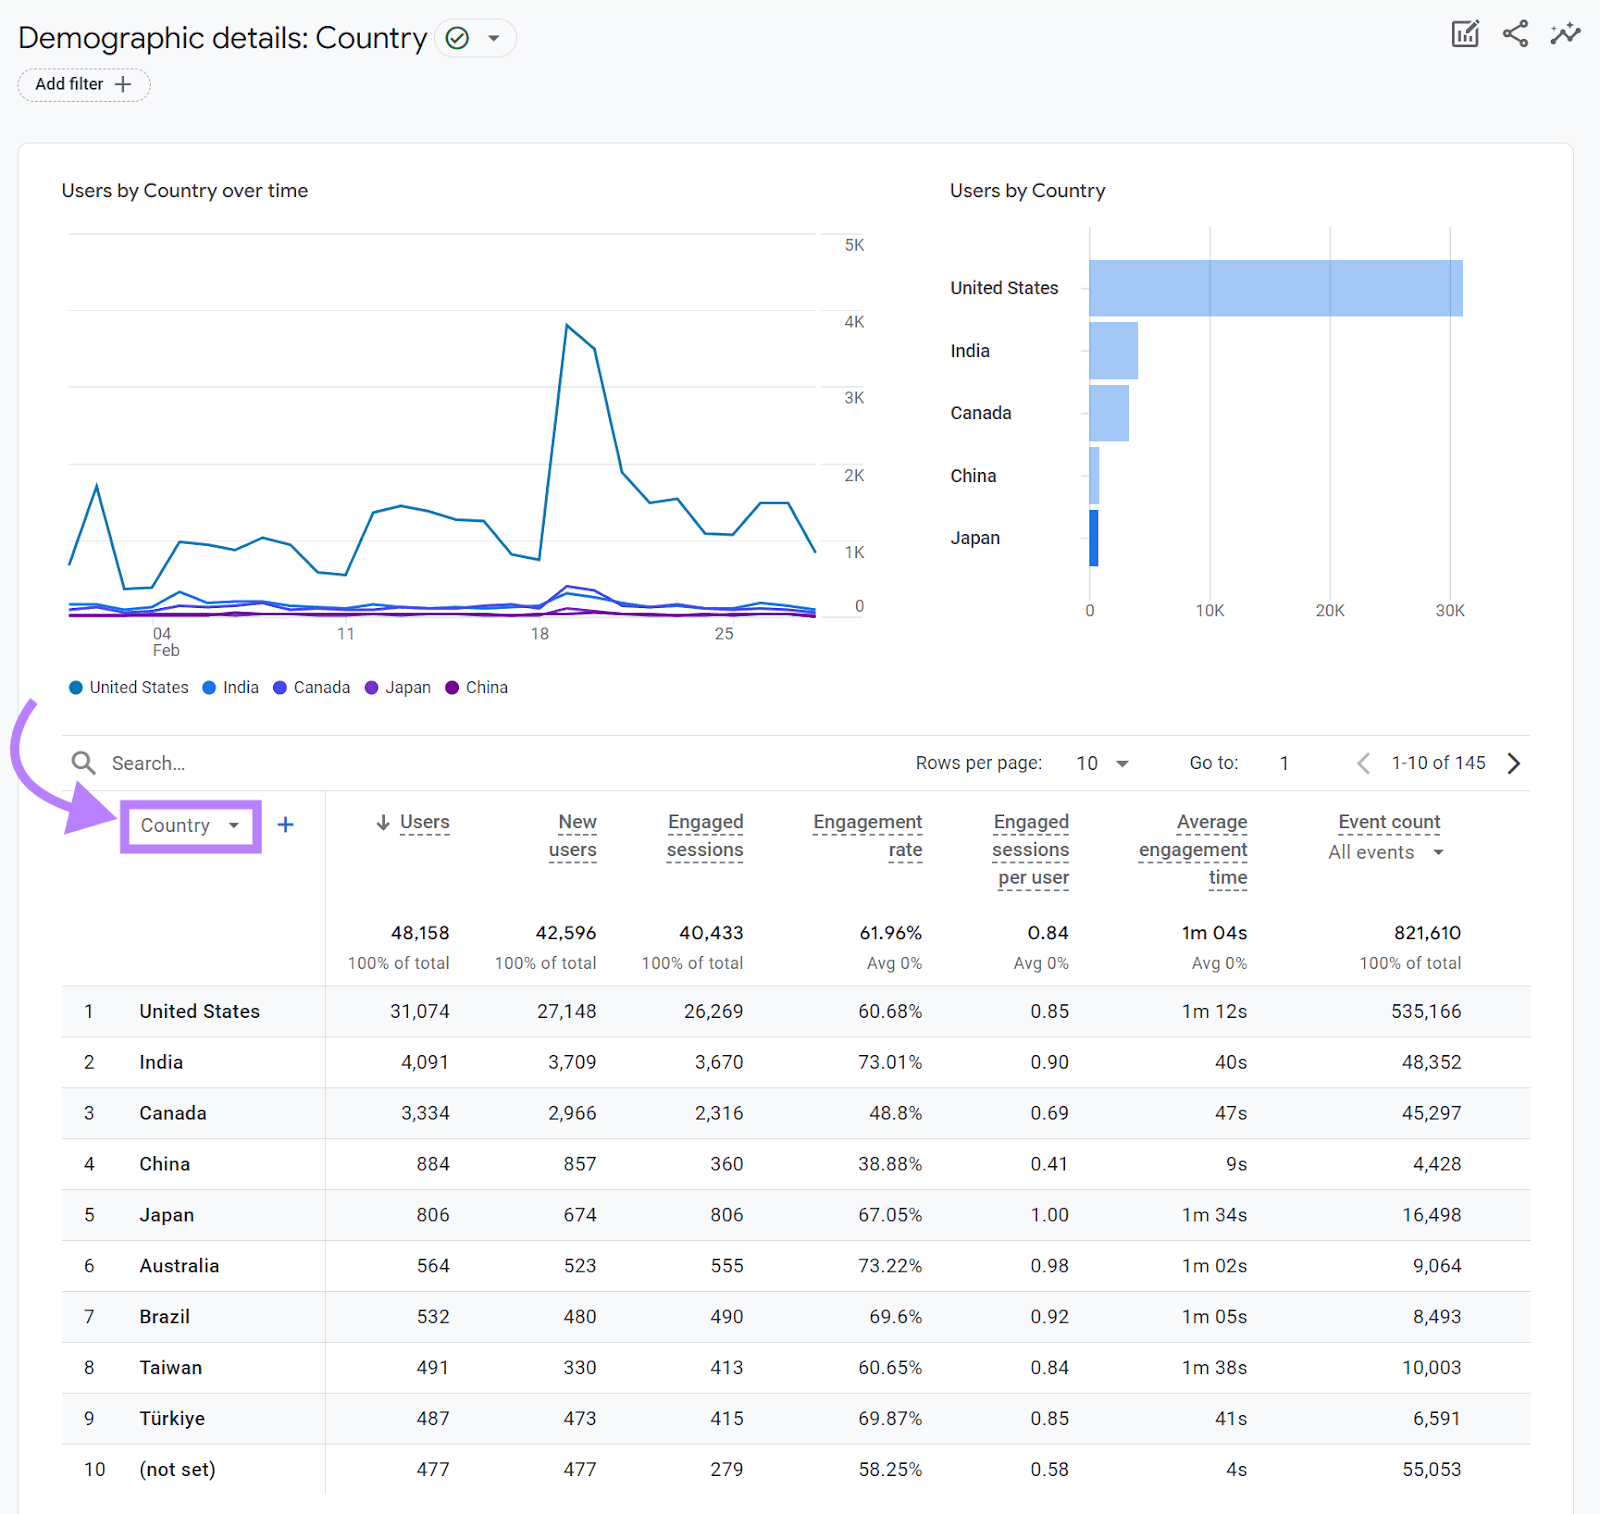
Task: Sort by Engagement rate column header
Action: coord(868,836)
